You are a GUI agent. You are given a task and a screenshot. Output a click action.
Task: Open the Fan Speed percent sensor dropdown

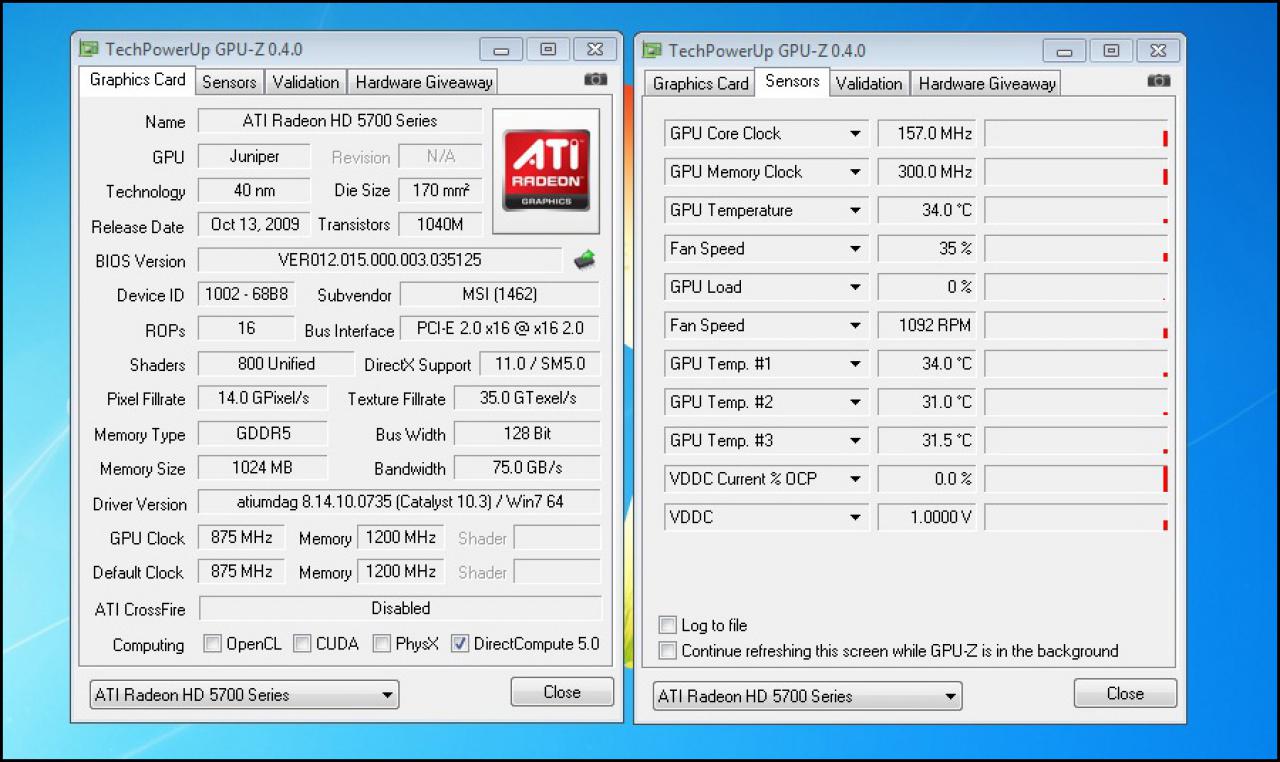point(855,249)
